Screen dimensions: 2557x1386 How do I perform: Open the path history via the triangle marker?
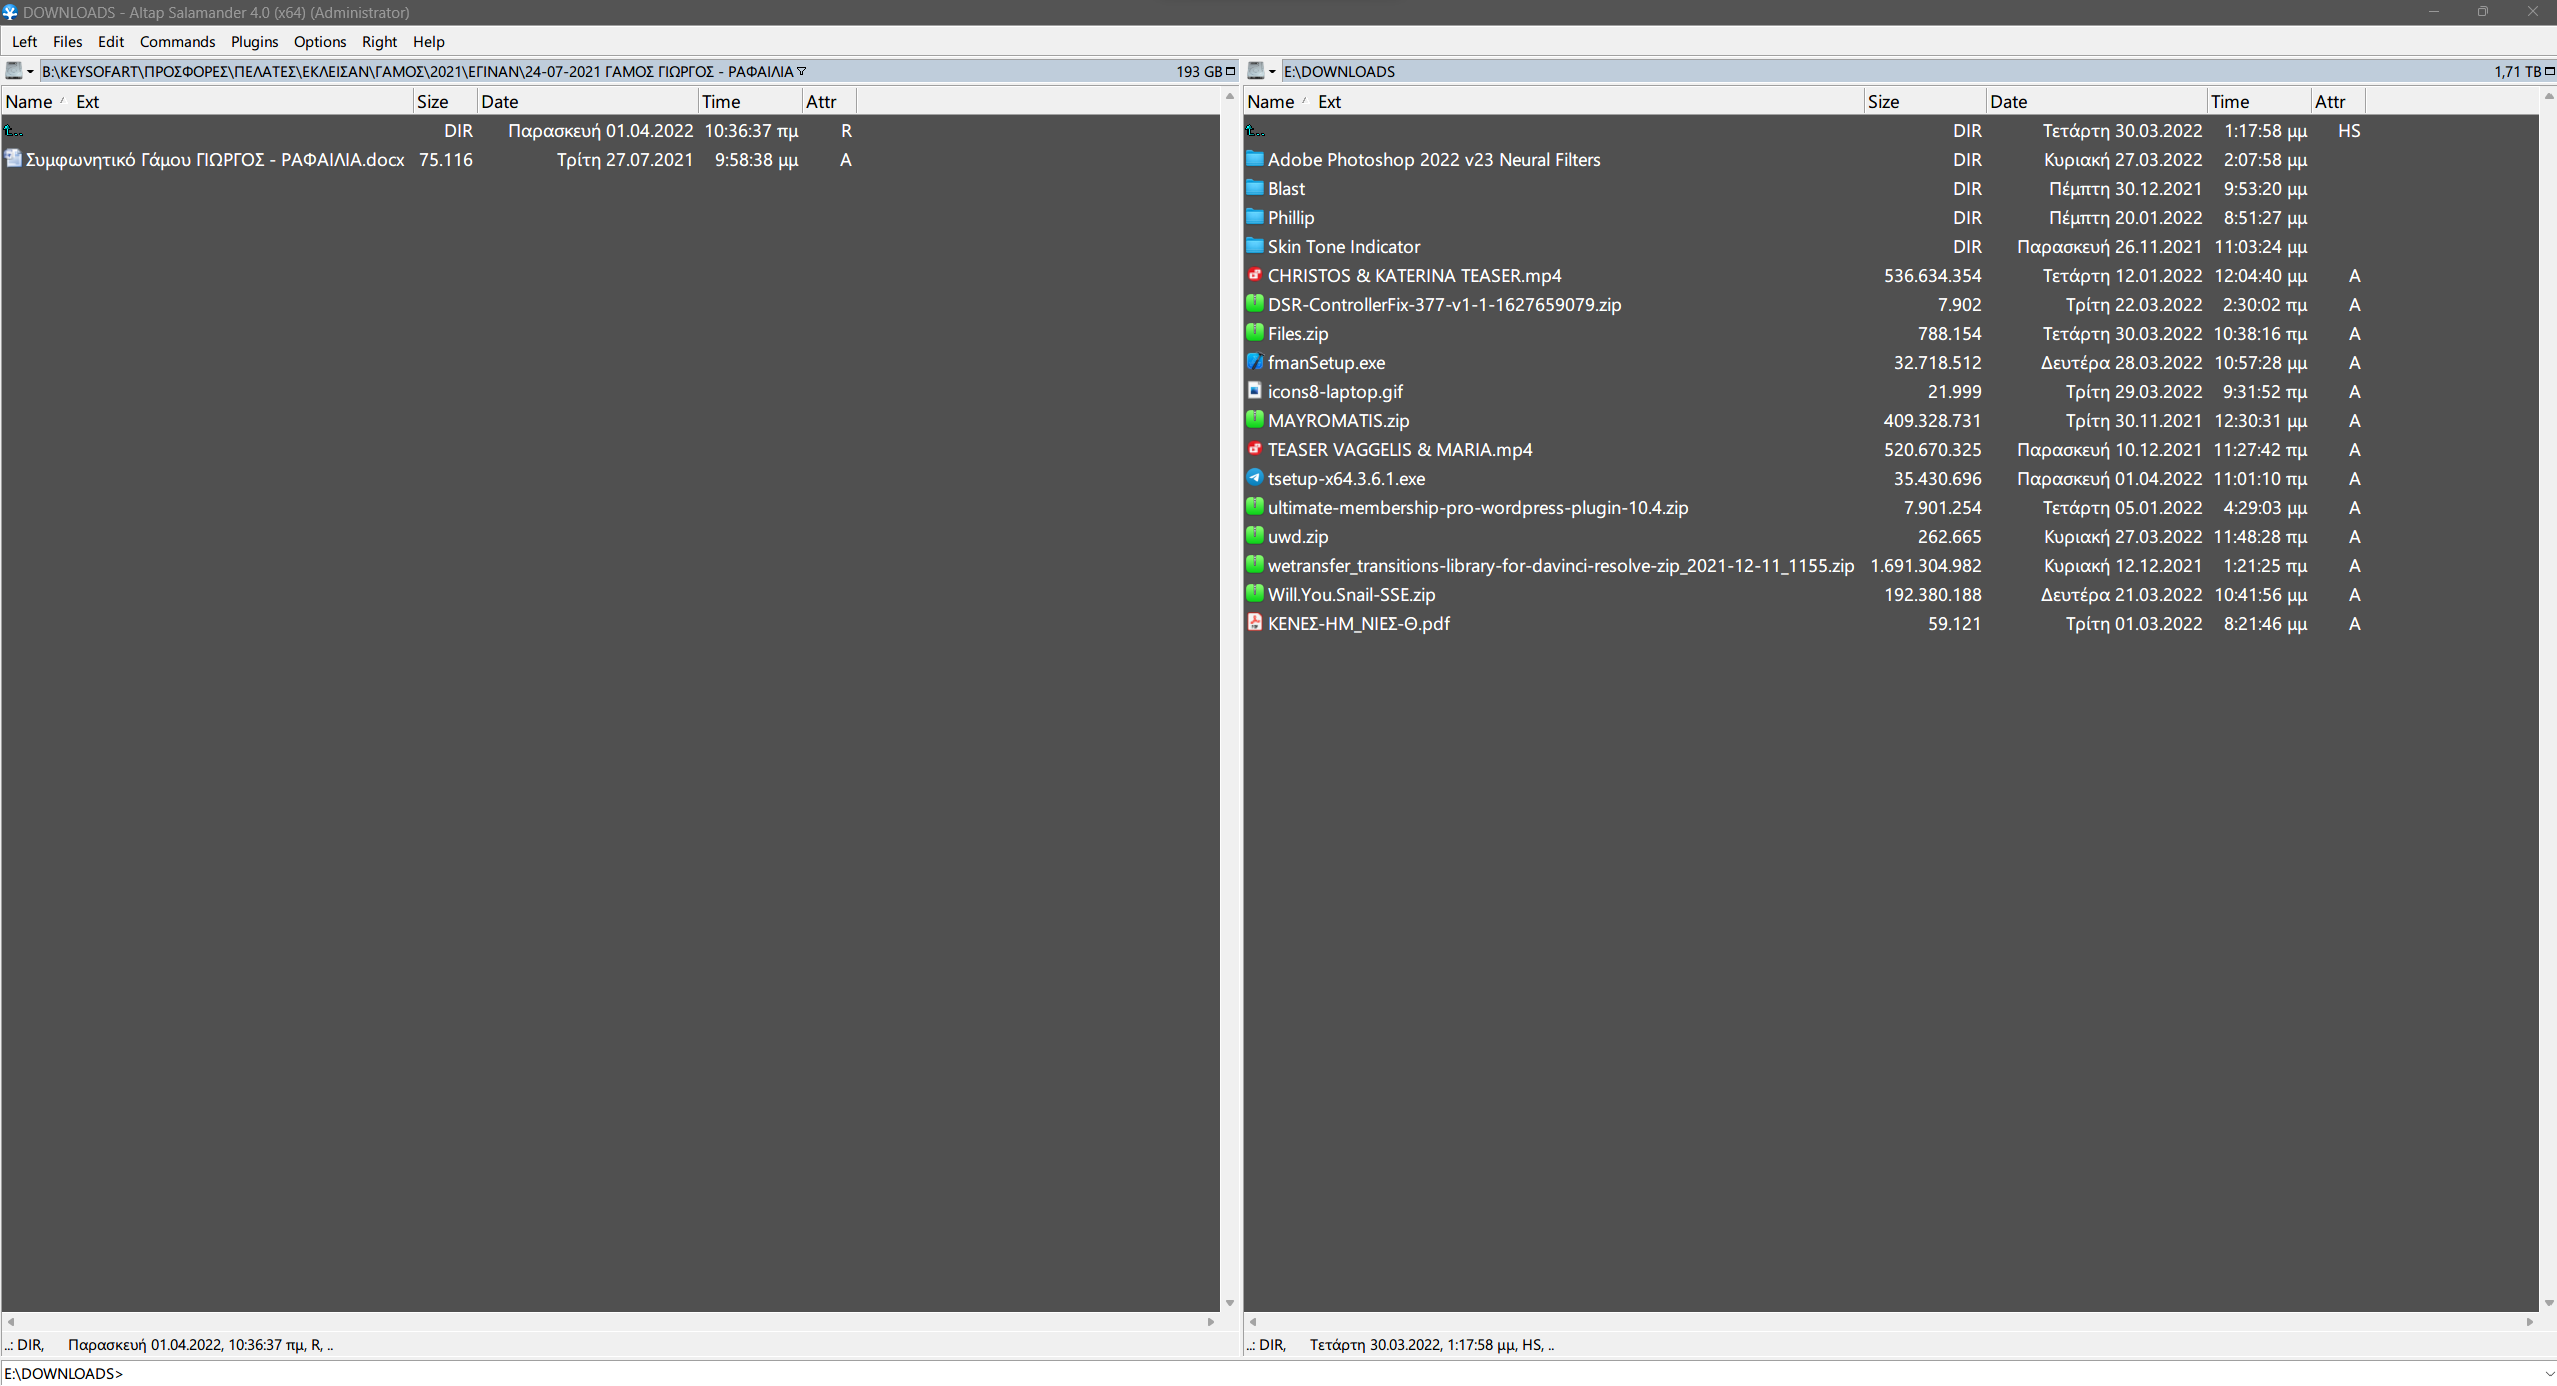[x=802, y=71]
